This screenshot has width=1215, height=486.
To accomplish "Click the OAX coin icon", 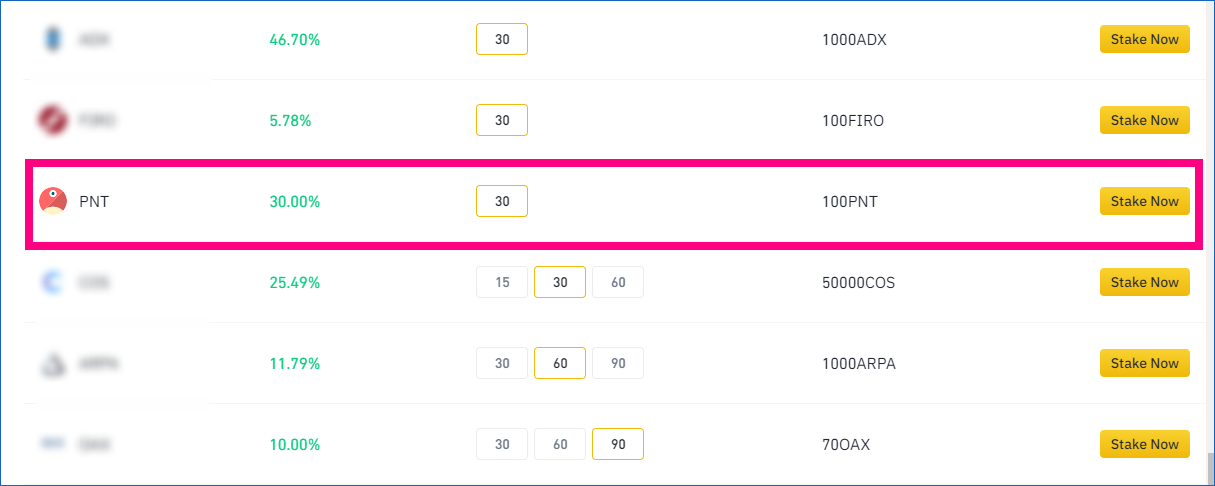I will 52,444.
